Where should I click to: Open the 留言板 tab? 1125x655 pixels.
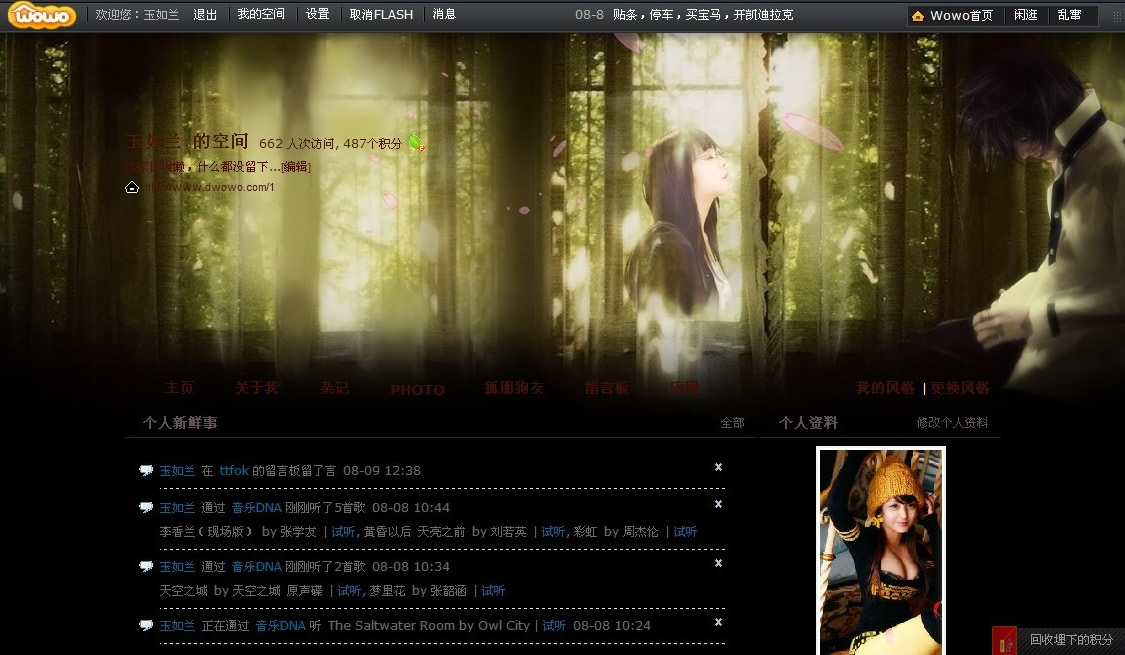tap(606, 388)
